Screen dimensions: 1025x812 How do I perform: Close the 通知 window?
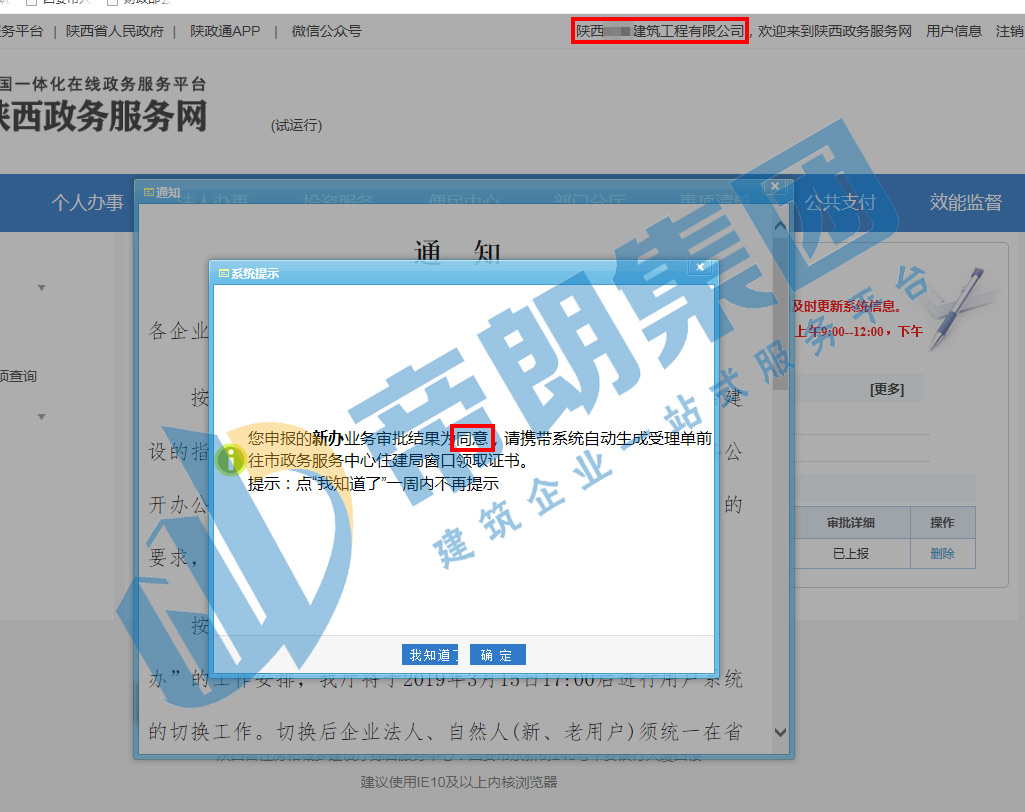pos(775,187)
